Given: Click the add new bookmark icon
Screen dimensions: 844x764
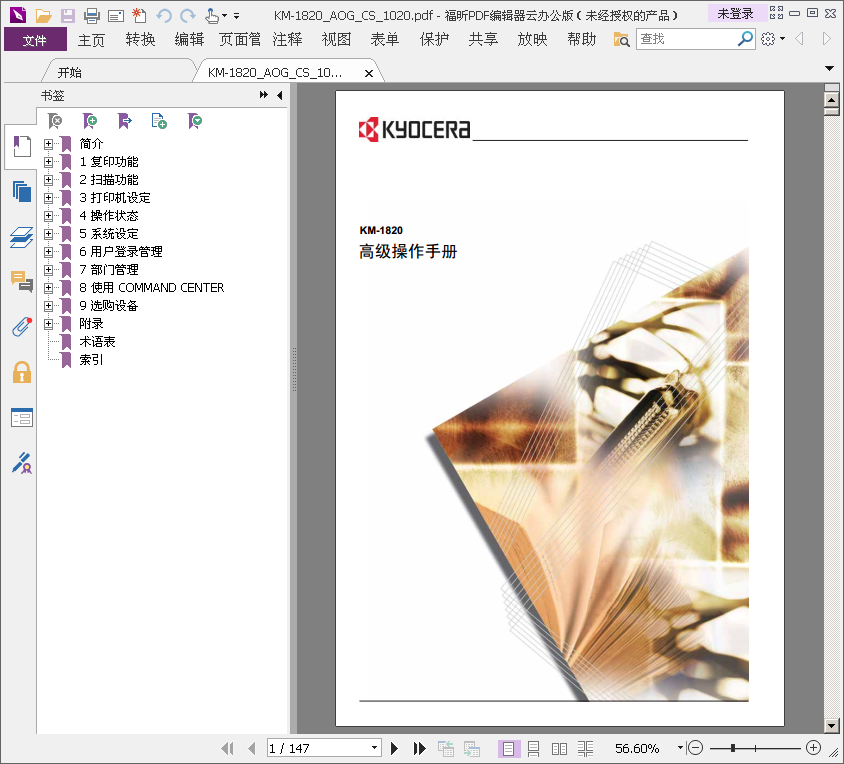Looking at the screenshot, I should click(89, 121).
